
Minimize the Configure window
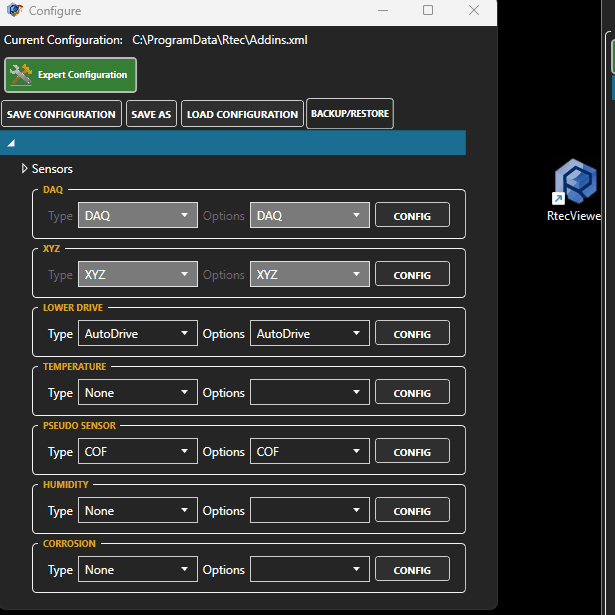[x=383, y=10]
